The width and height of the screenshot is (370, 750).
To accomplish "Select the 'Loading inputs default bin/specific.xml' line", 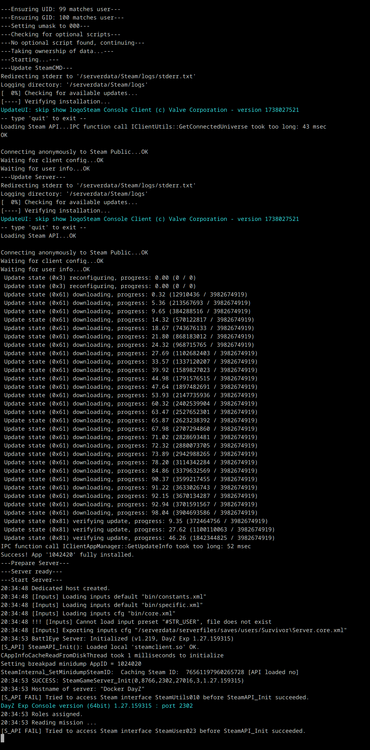I will tap(101, 604).
